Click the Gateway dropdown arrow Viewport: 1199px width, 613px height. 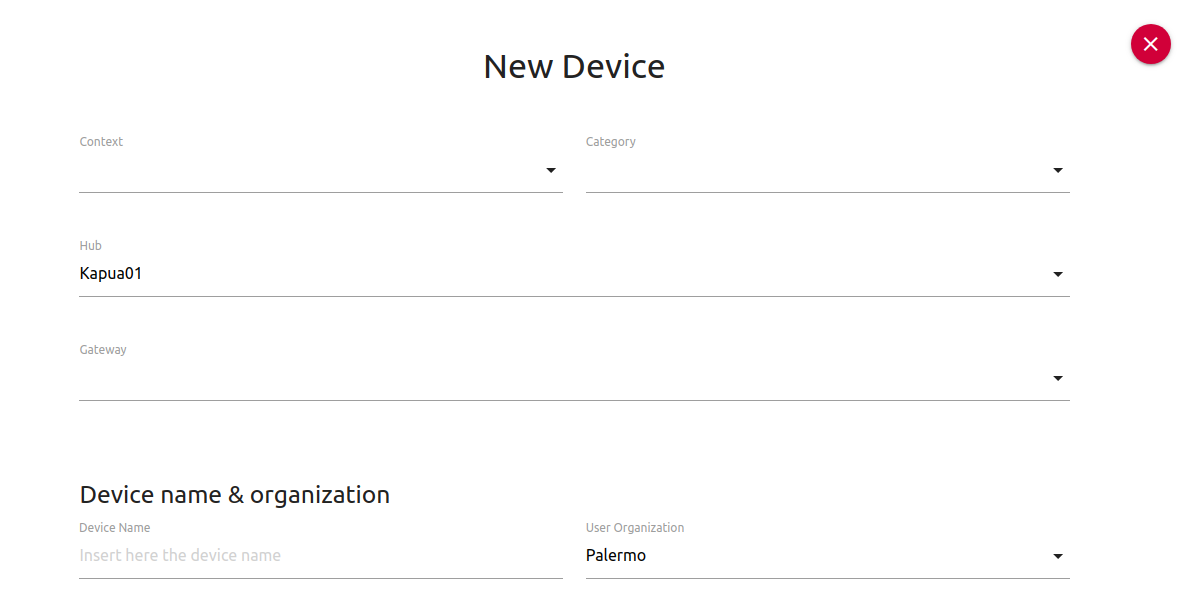tap(1058, 379)
